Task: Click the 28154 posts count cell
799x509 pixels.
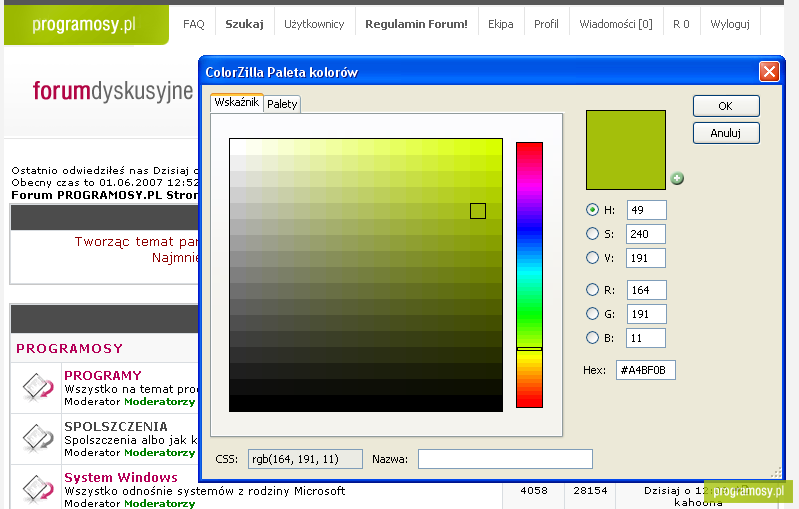Action: tap(590, 490)
